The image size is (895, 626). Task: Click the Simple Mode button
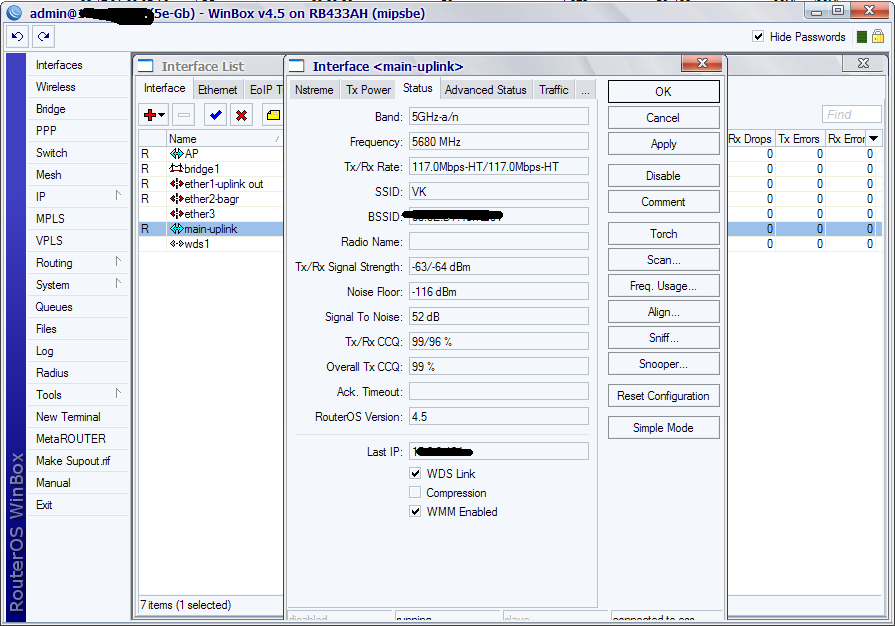663,428
